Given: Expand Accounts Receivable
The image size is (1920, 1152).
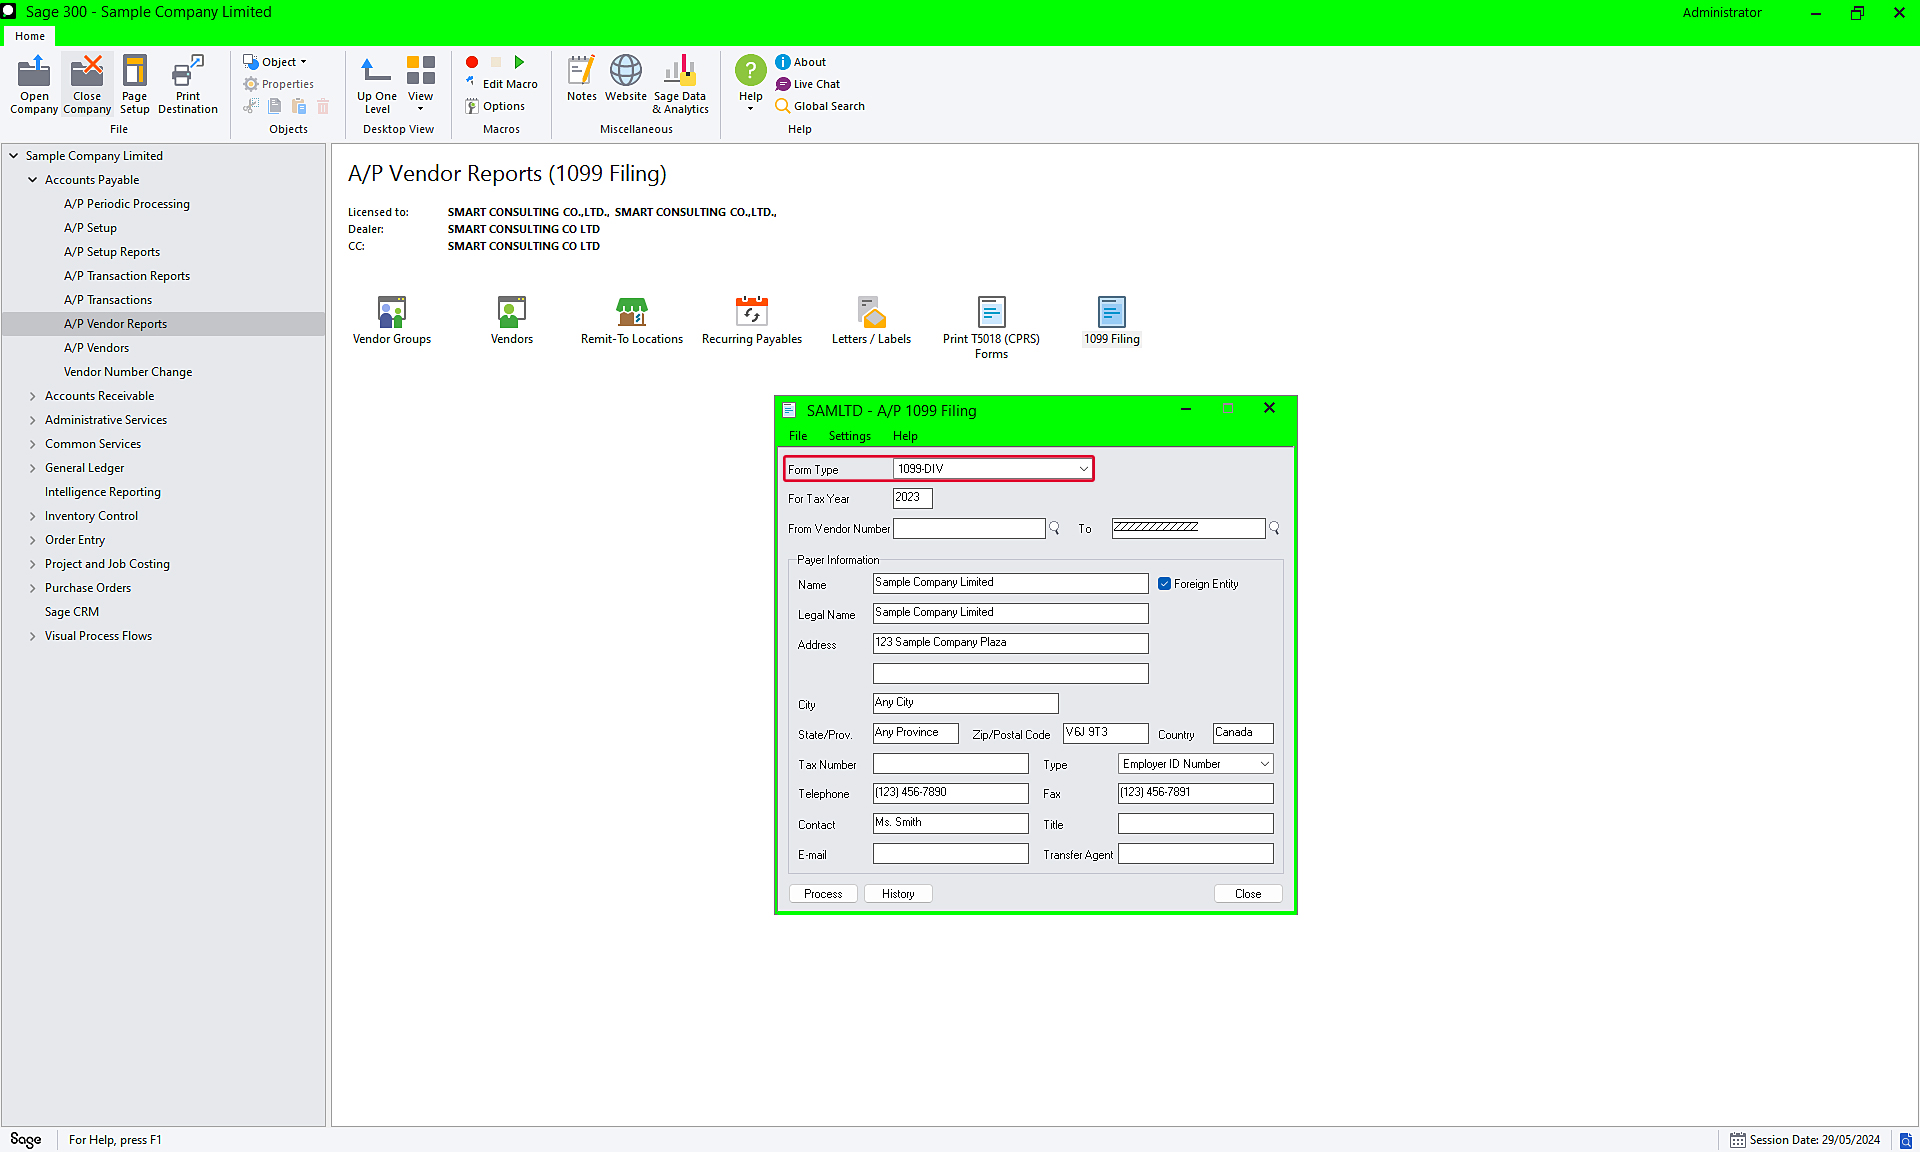Looking at the screenshot, I should click(x=33, y=396).
